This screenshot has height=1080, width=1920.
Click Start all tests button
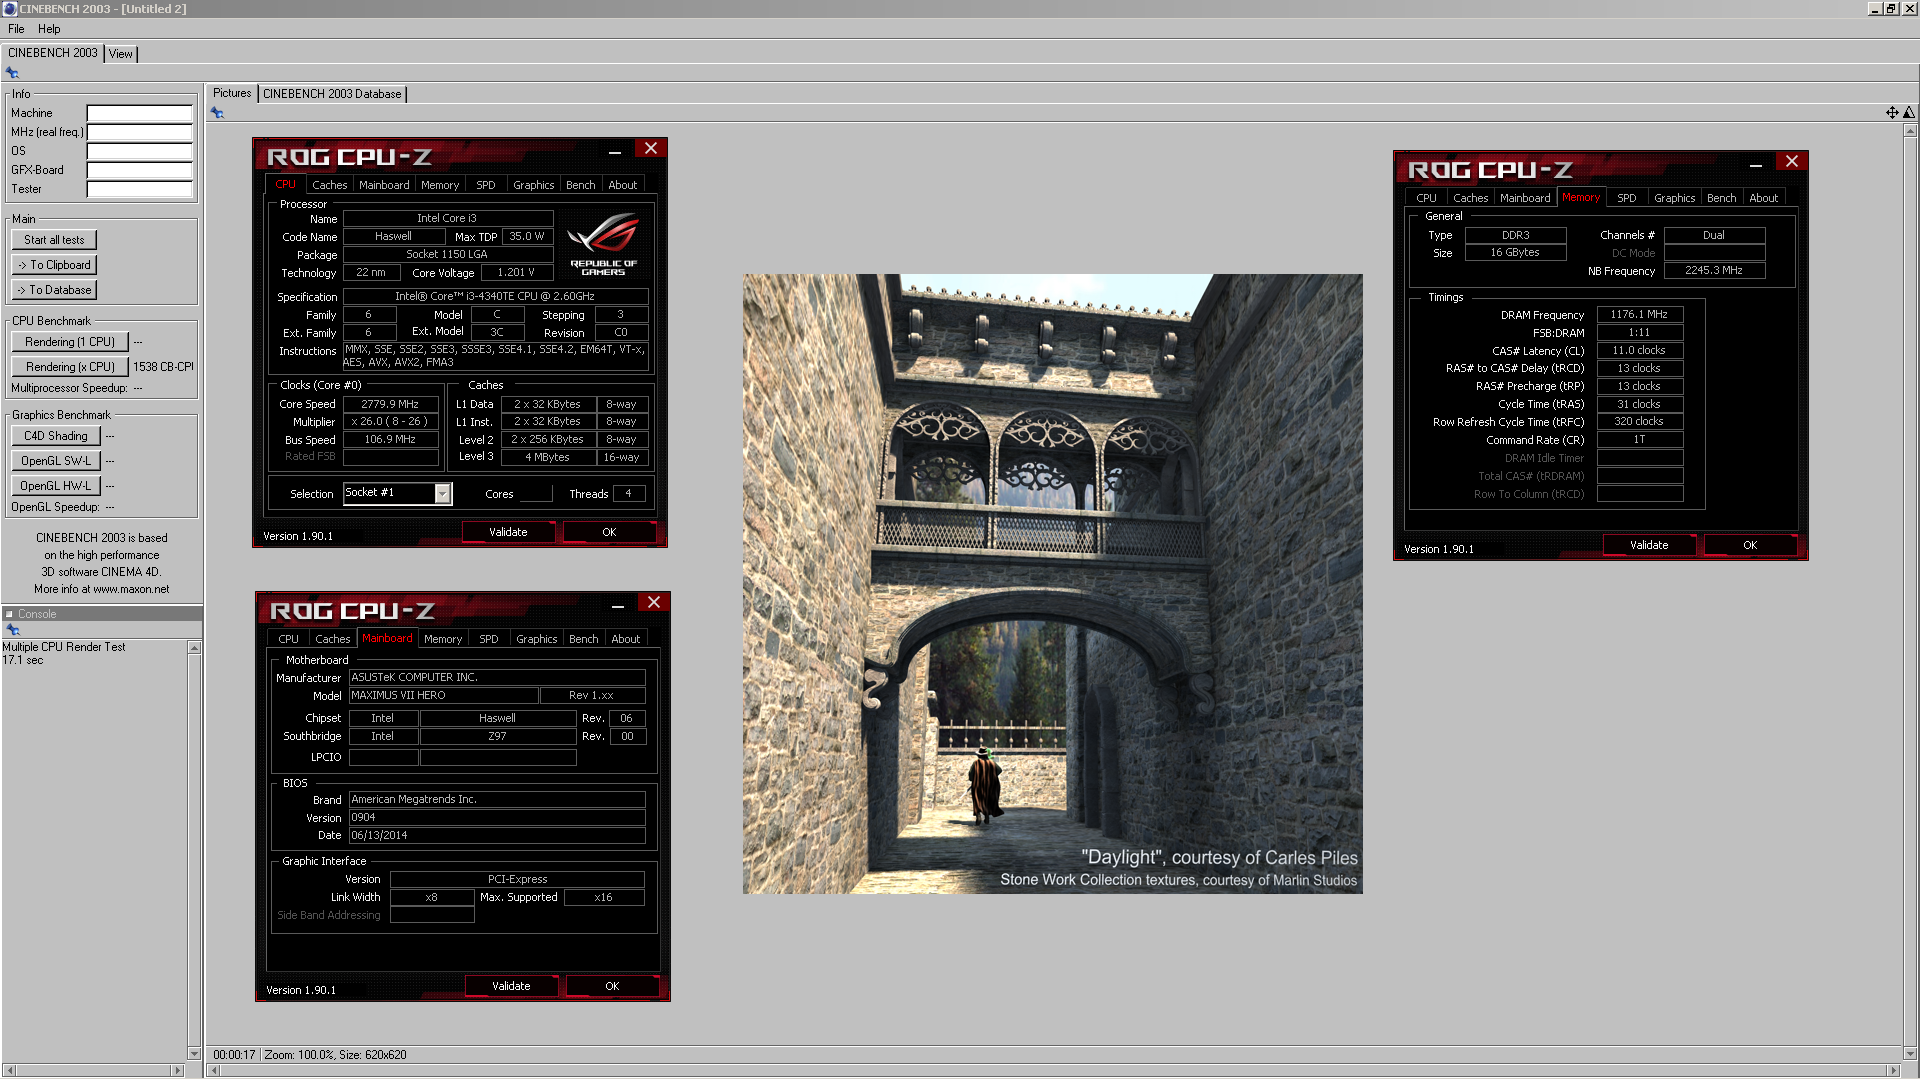(54, 240)
